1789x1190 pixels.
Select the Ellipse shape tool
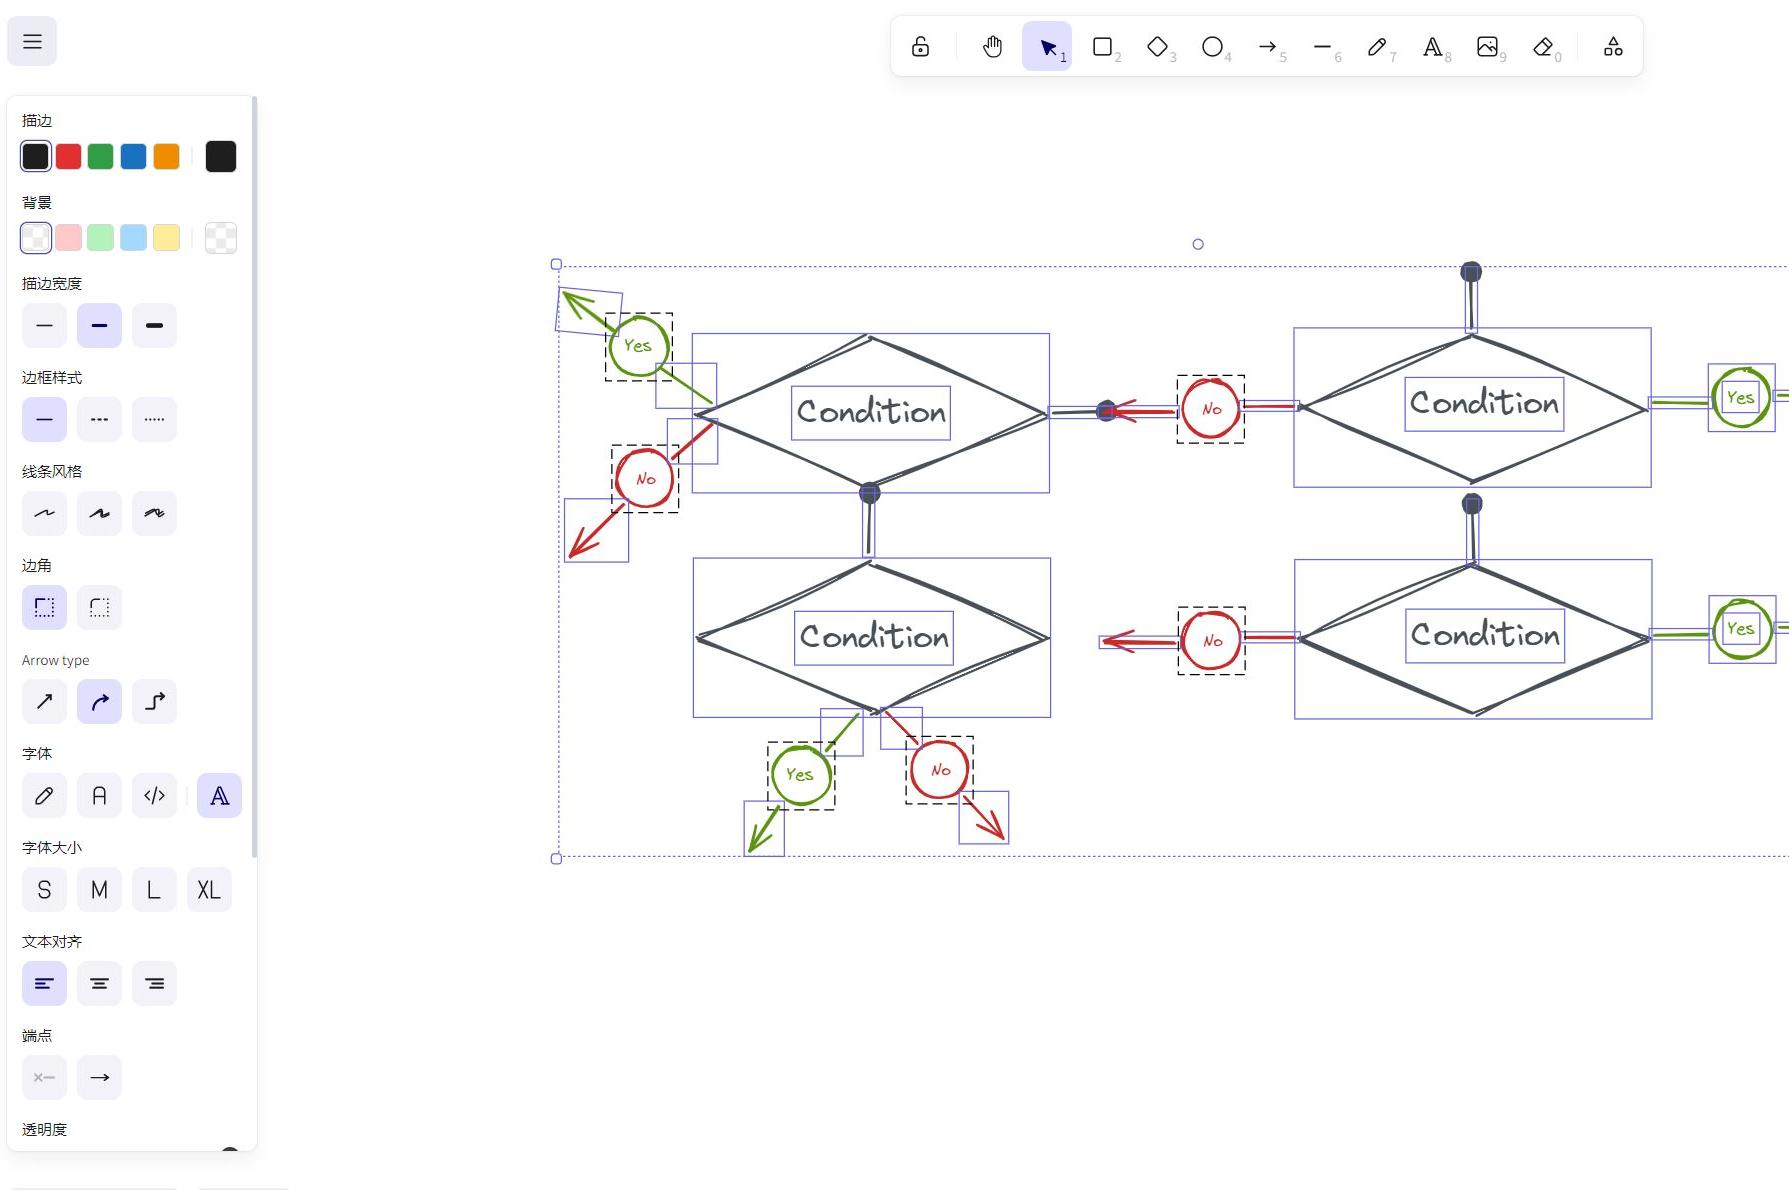[1213, 47]
